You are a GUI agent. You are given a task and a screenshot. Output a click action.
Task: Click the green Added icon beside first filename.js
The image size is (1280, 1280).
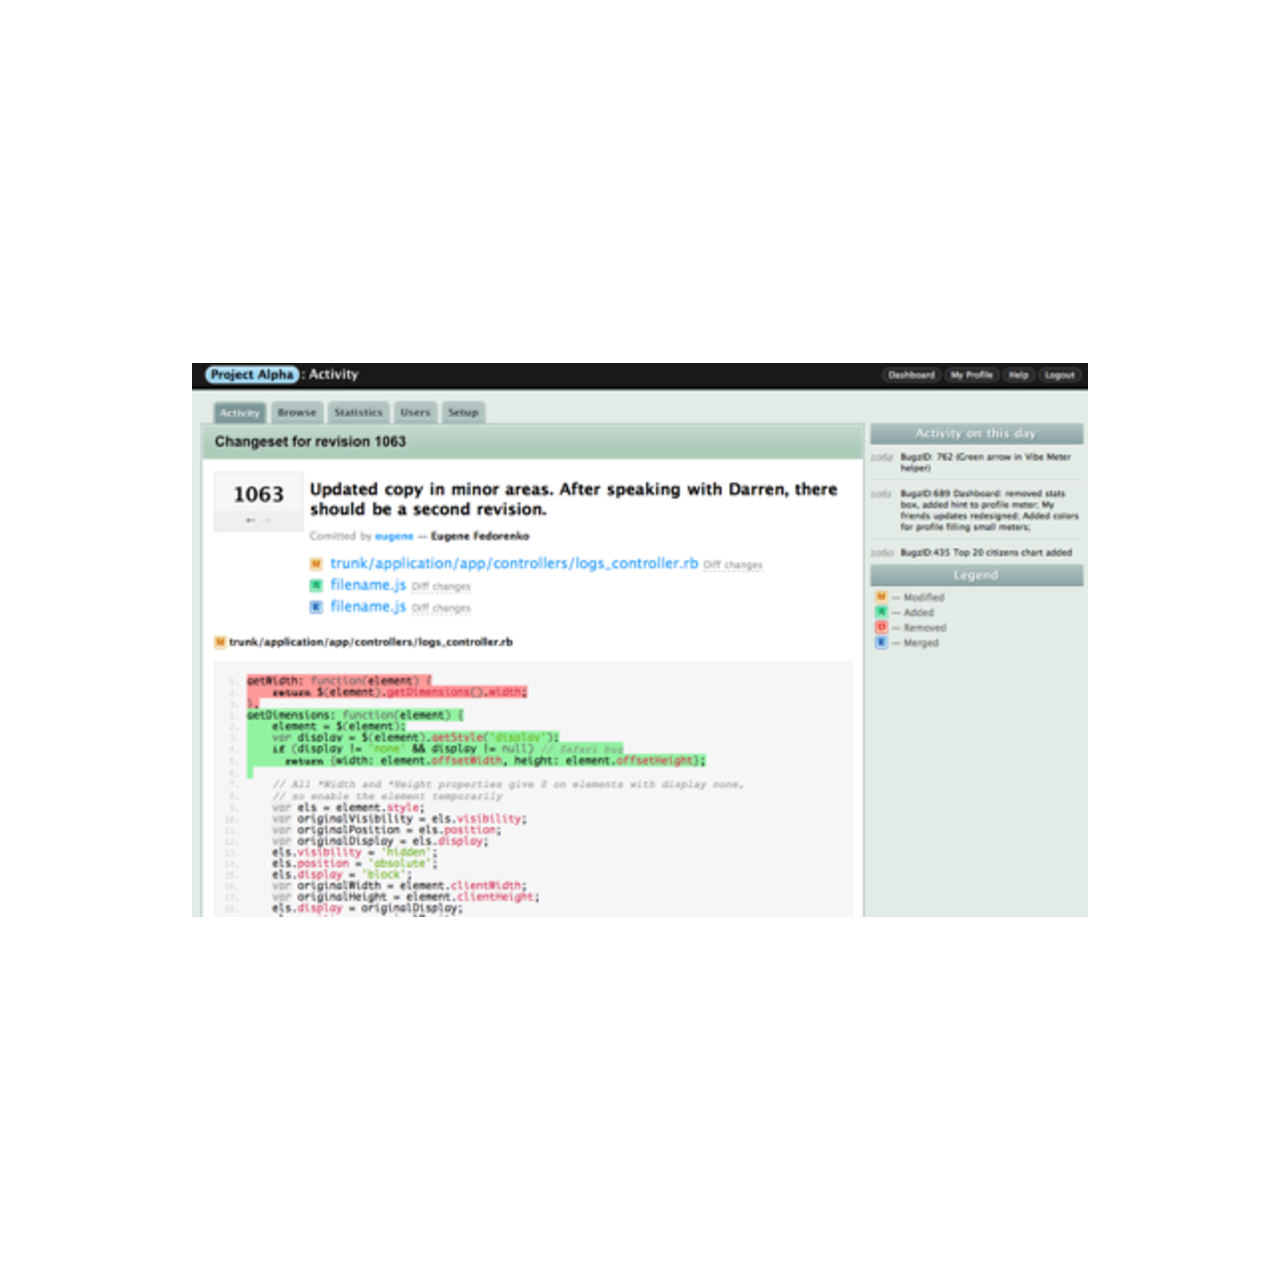pyautogui.click(x=316, y=586)
